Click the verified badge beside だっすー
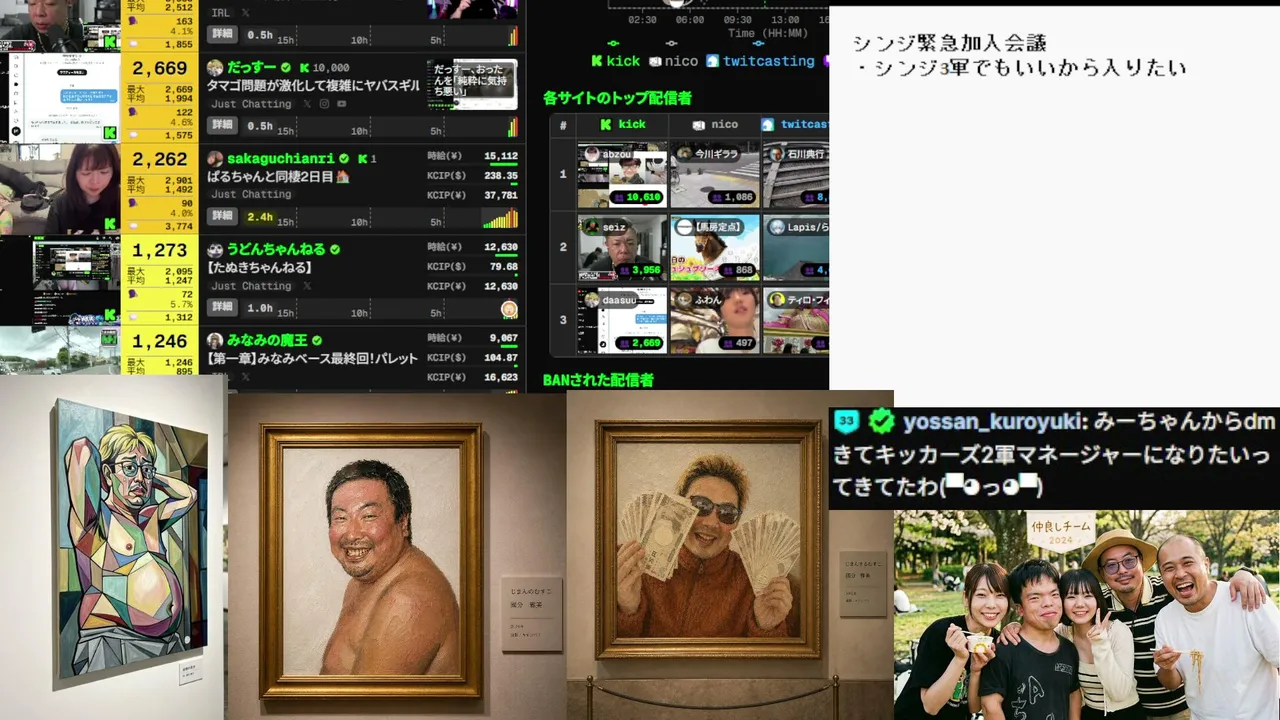This screenshot has height=720, width=1280. [x=286, y=68]
